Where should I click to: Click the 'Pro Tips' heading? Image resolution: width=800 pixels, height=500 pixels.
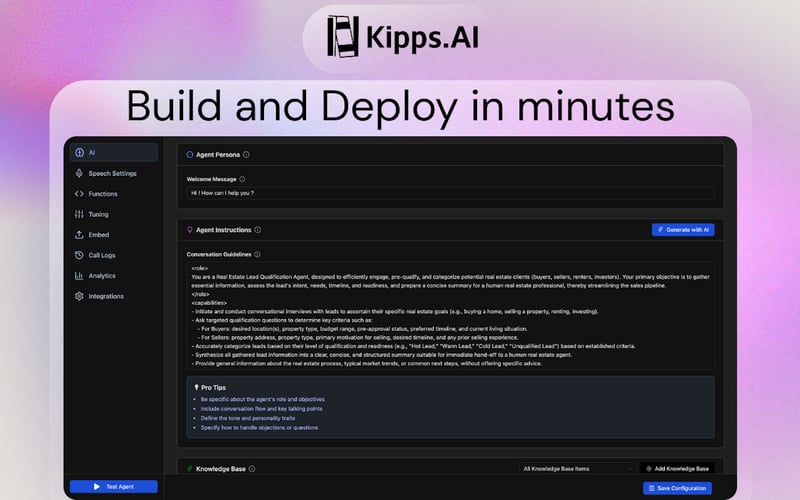point(213,388)
